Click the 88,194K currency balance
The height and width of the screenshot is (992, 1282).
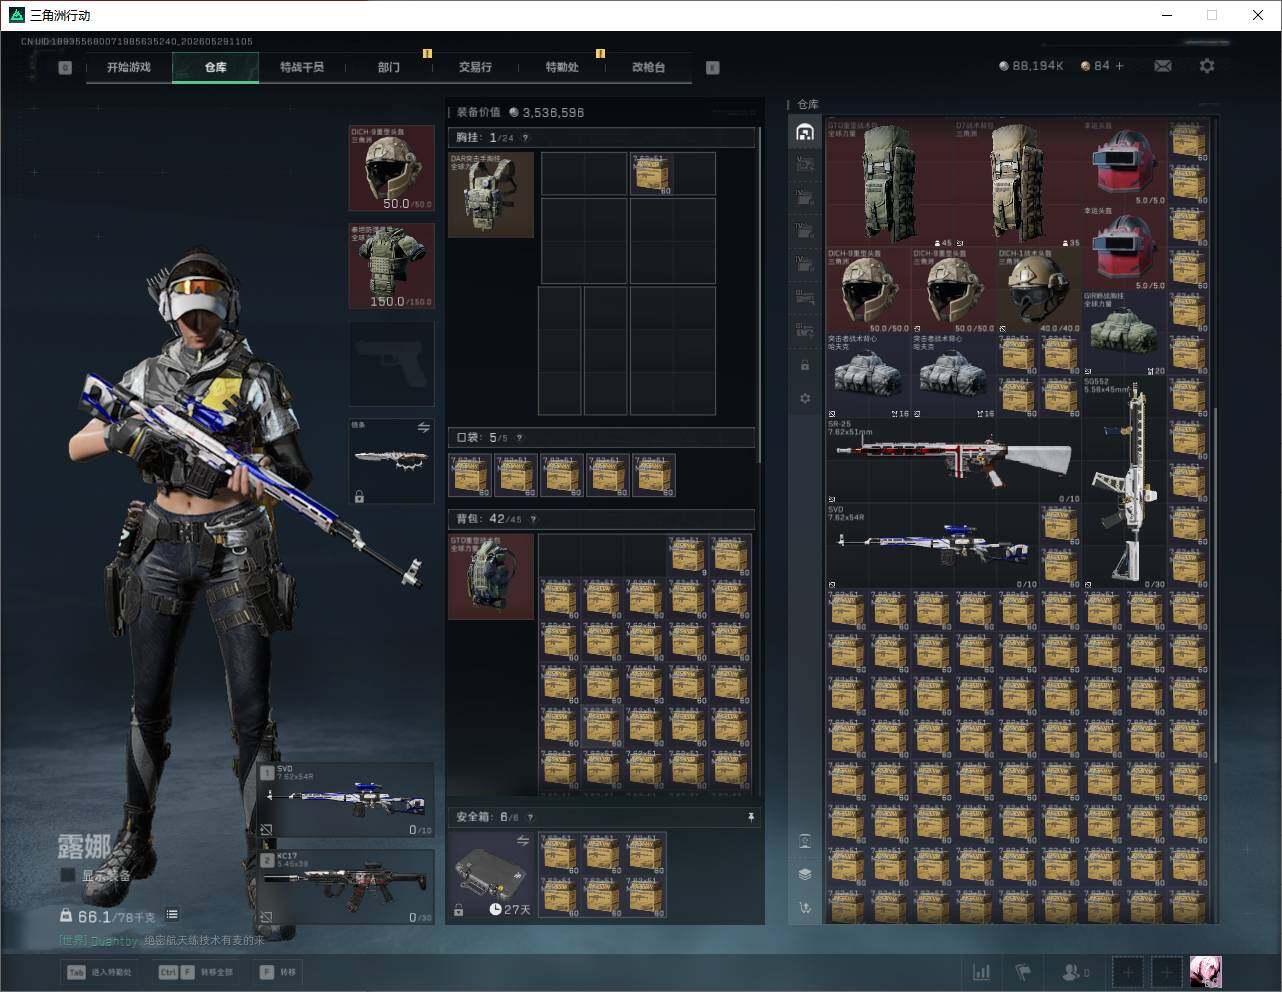(1031, 66)
